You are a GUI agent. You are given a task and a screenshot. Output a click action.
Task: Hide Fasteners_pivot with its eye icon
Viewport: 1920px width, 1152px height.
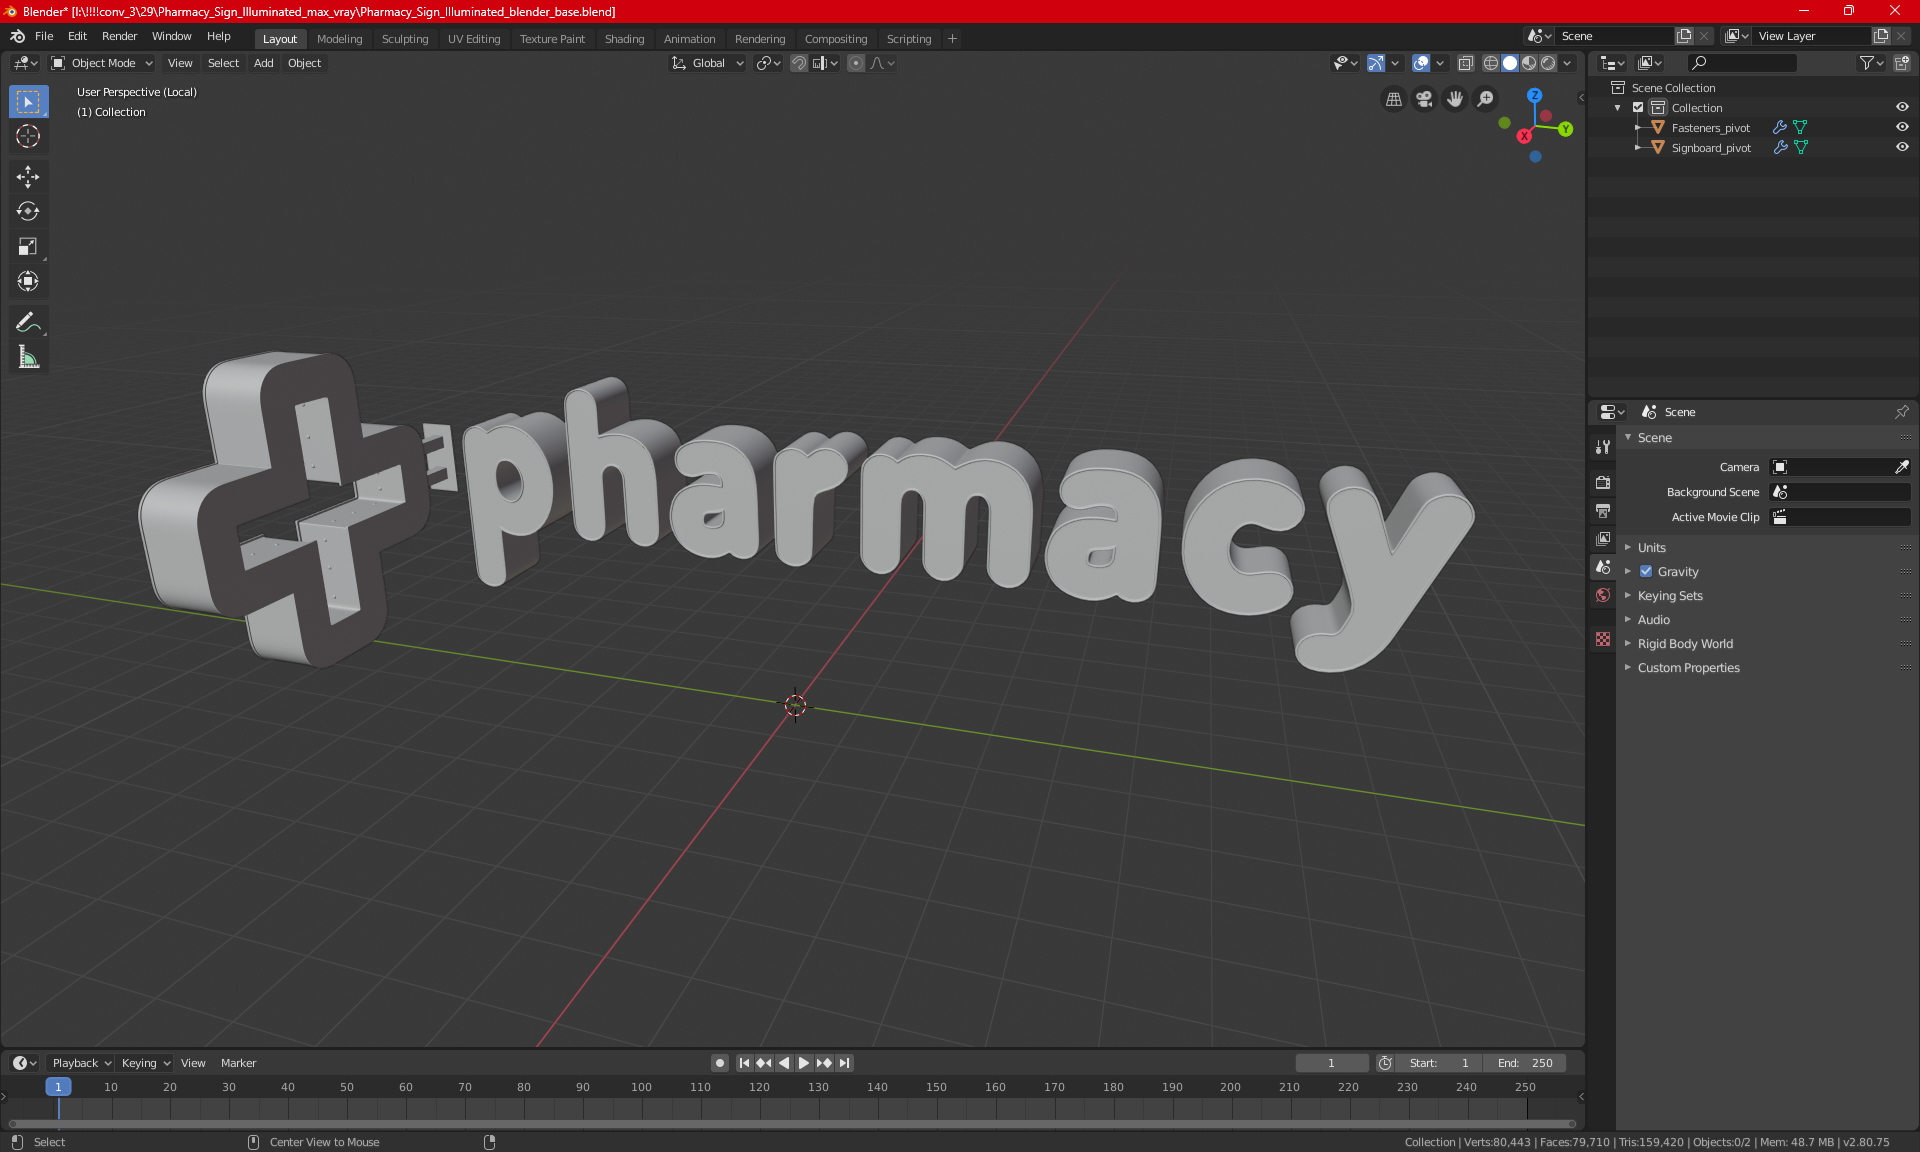coord(1902,128)
